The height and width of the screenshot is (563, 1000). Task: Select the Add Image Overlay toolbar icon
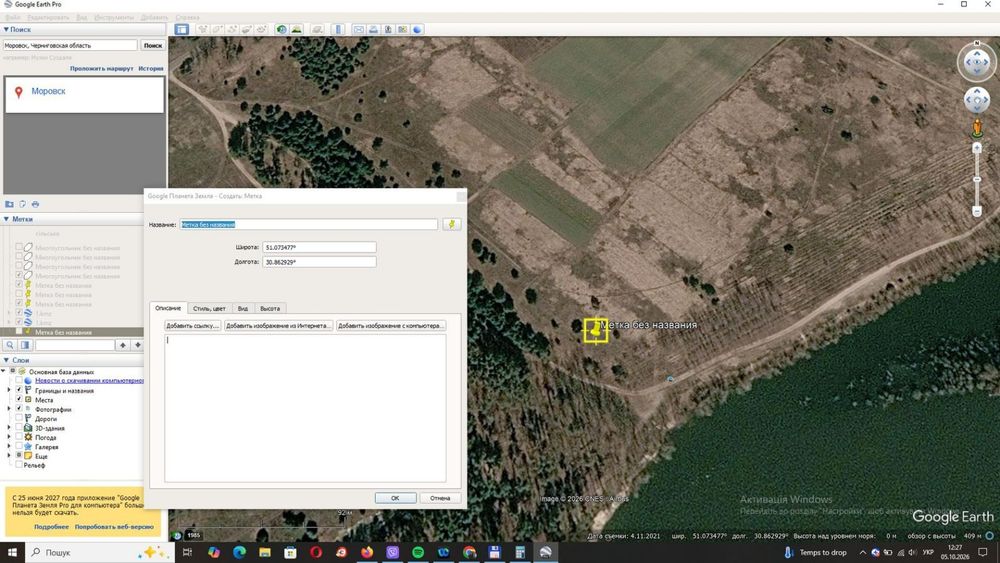[x=247, y=29]
